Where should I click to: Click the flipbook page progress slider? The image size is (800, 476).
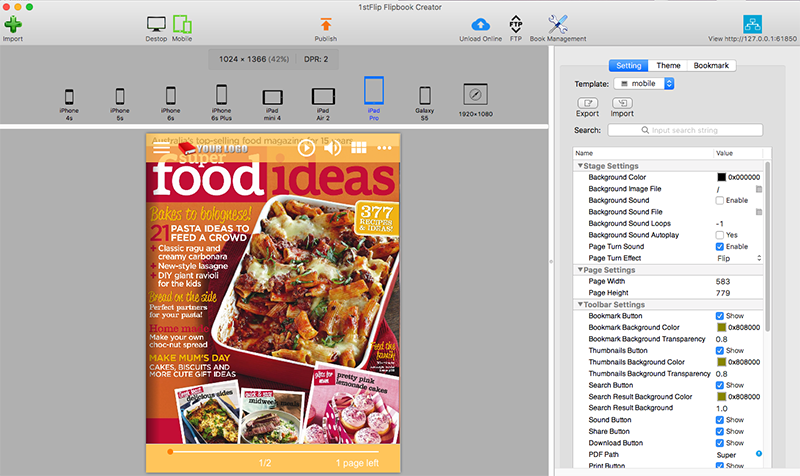pyautogui.click(x=273, y=452)
